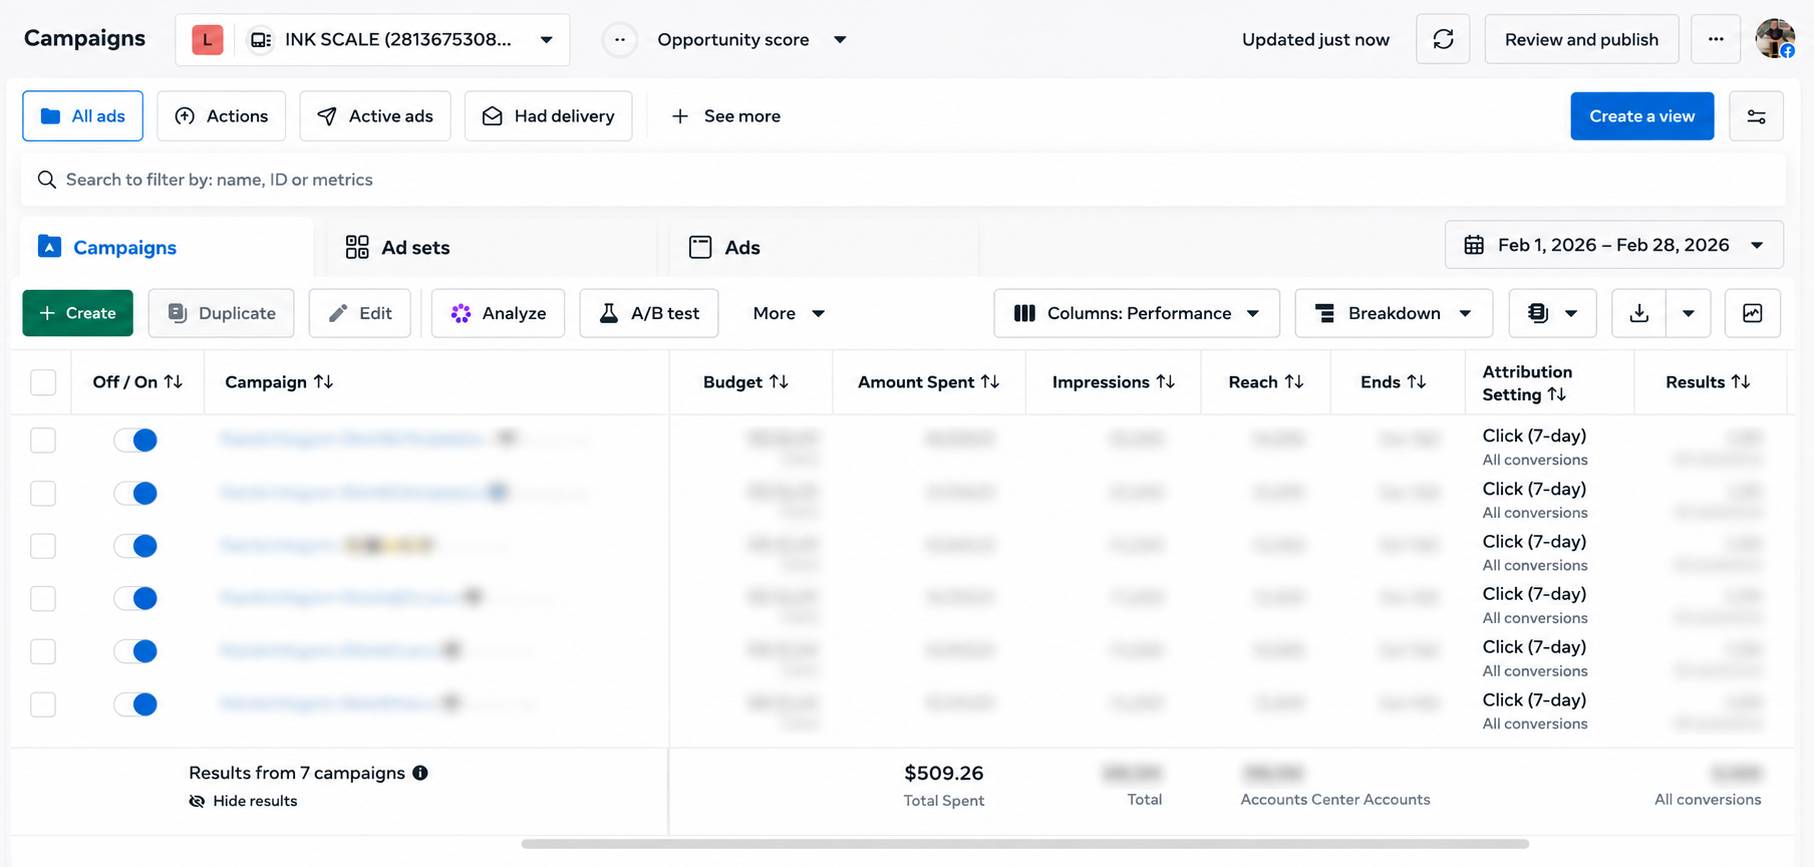Click the Duplicate button
Viewport: 1814px width, 867px height.
[221, 313]
